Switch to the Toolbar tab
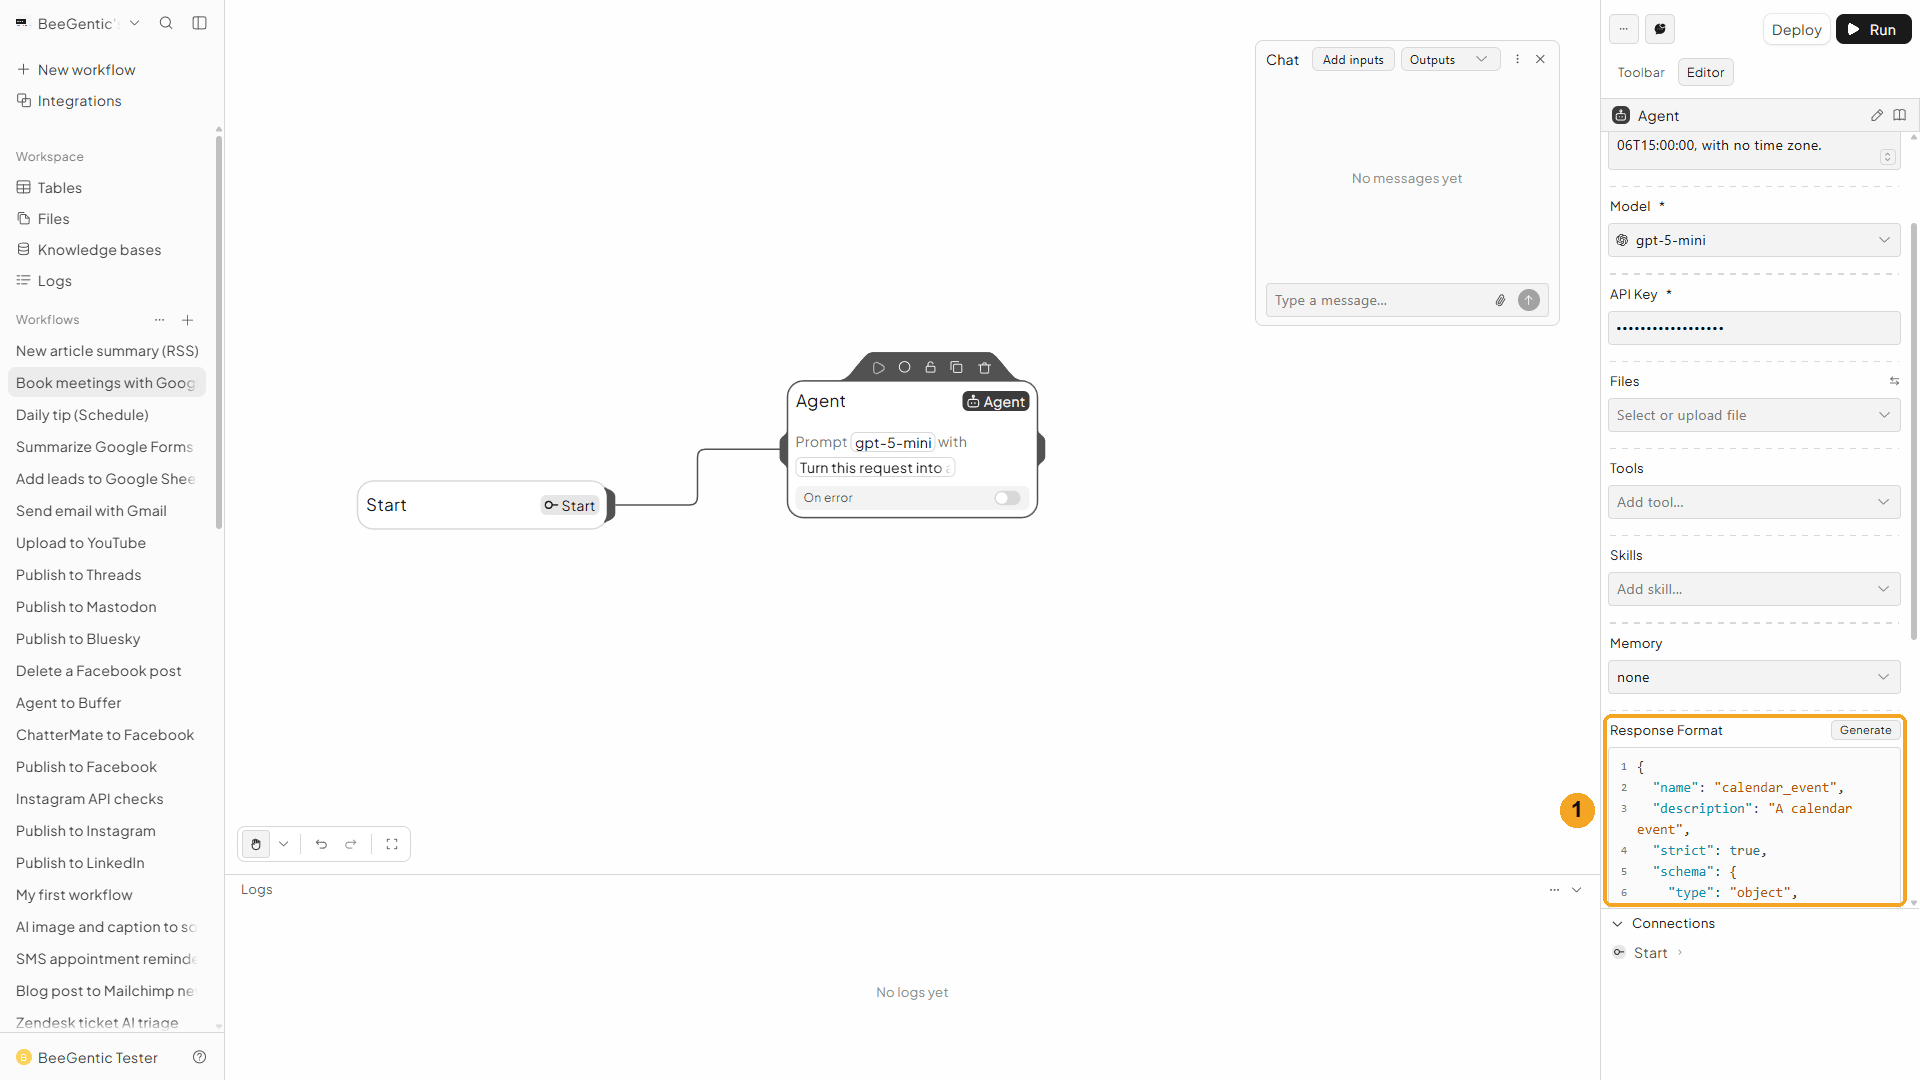1920x1080 pixels. tap(1641, 72)
